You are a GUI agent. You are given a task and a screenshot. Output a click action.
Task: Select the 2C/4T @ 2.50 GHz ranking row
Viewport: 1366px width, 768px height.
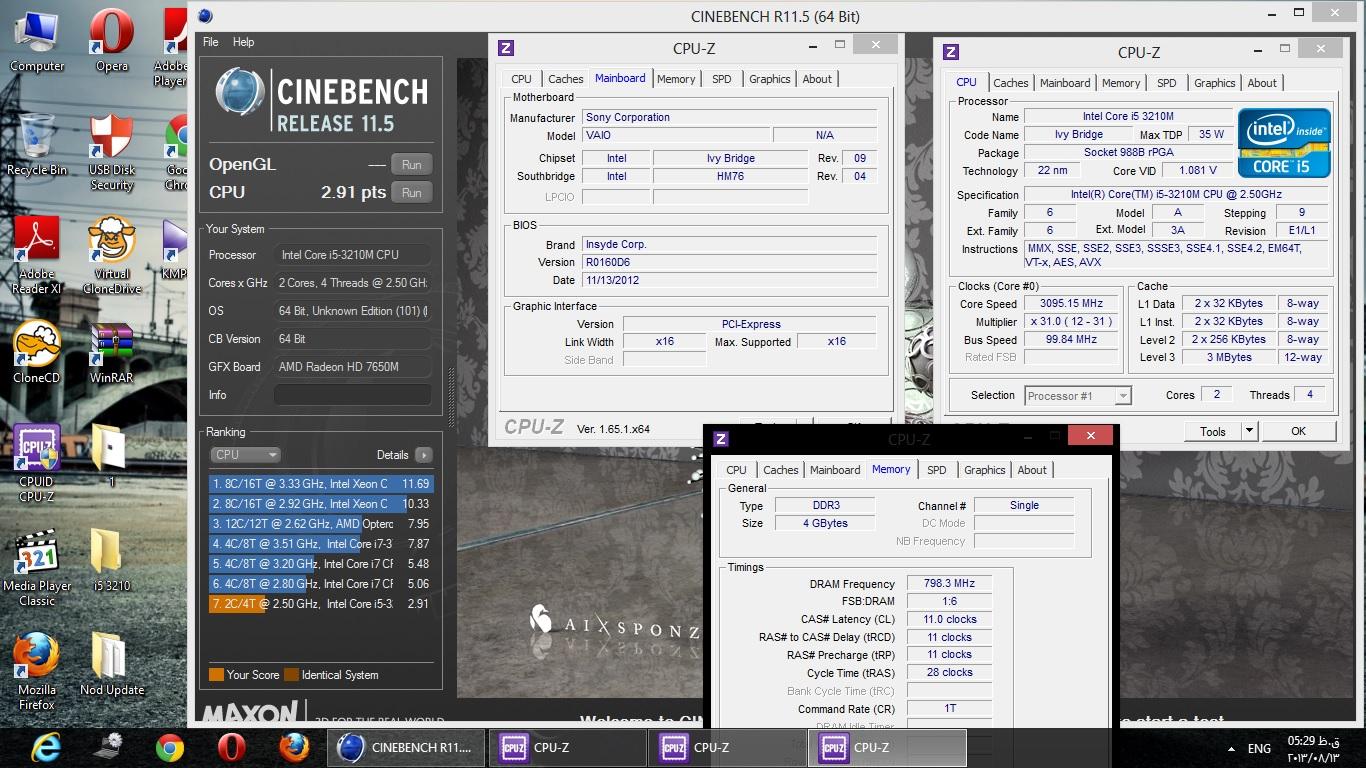click(320, 604)
